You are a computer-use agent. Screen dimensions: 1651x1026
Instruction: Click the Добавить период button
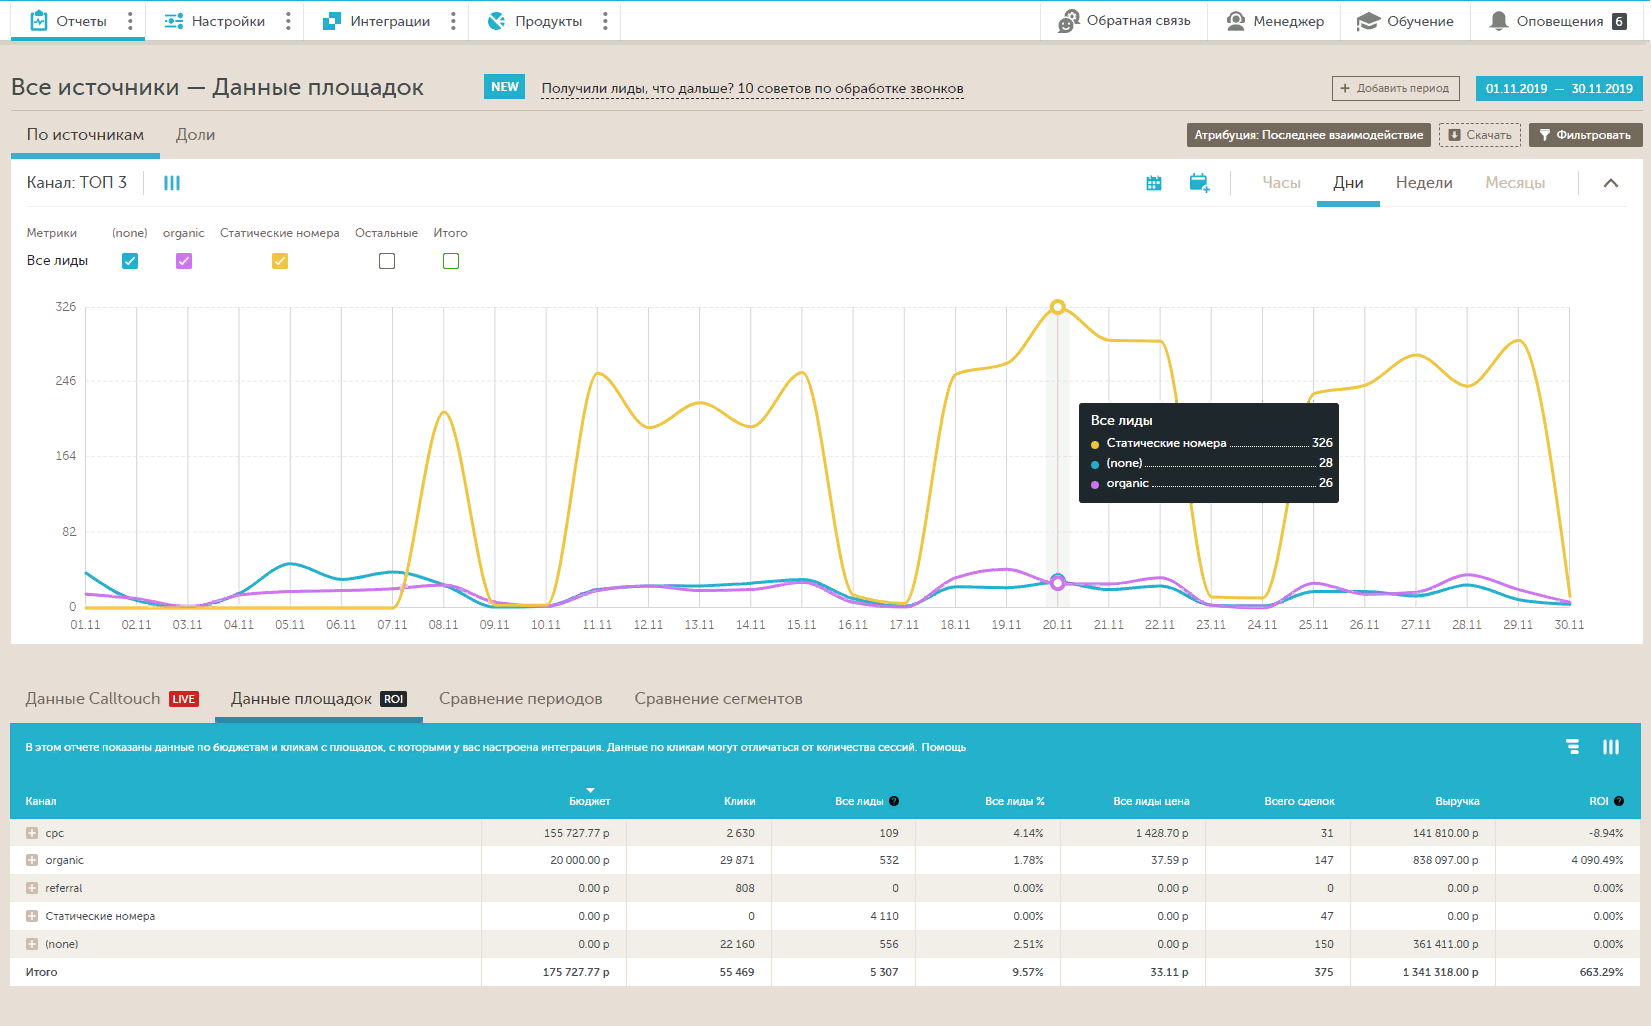(x=1395, y=88)
